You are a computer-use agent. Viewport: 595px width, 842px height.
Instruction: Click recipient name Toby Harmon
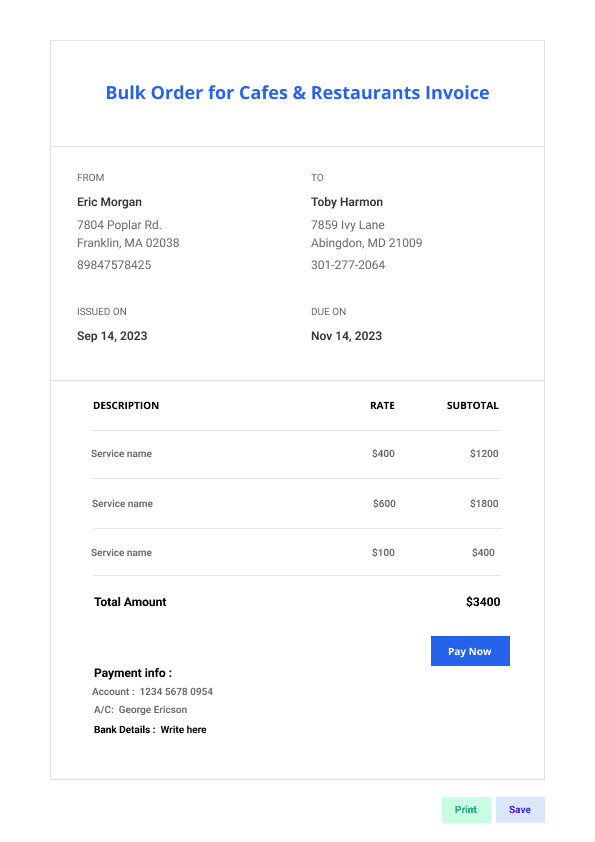pyautogui.click(x=347, y=202)
